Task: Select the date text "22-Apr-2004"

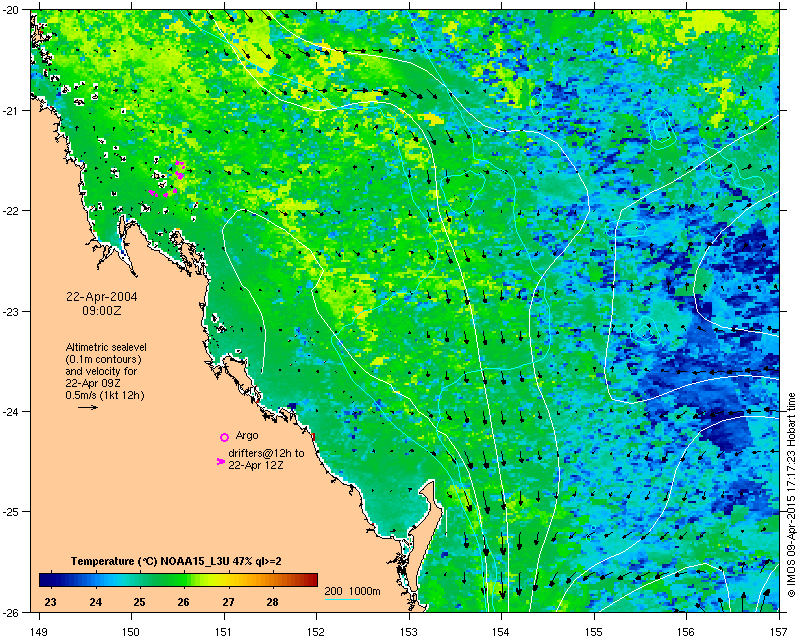Action: coord(102,297)
